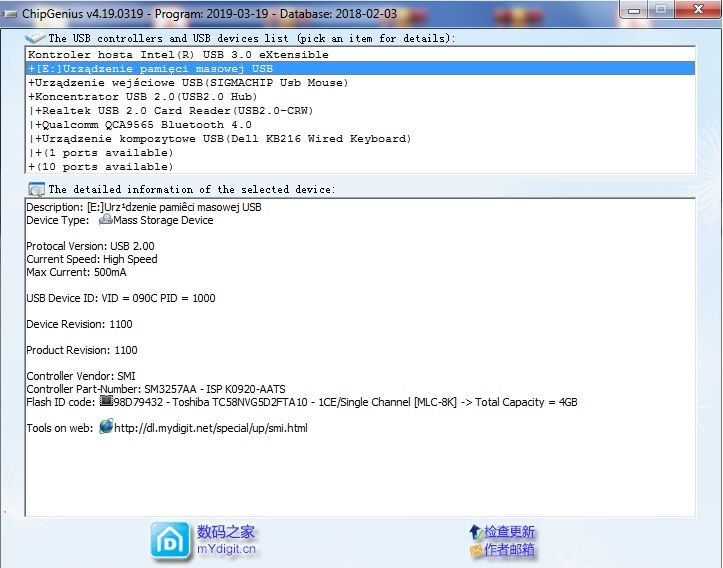Click the author mailbox envelope icon

(x=475, y=550)
